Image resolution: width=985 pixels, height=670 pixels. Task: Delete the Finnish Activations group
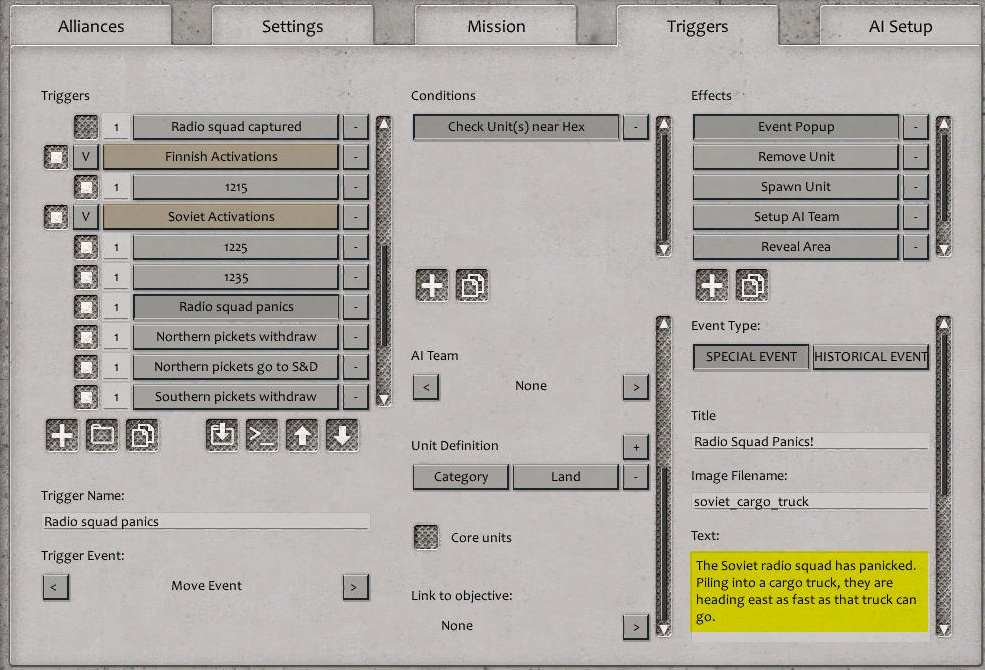coord(356,156)
